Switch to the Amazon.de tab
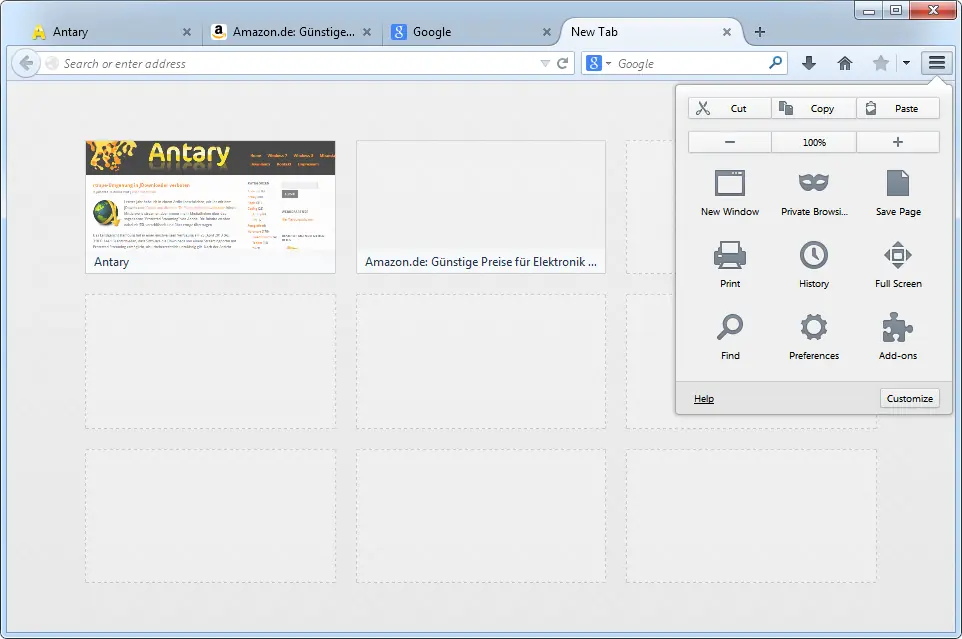 click(x=292, y=32)
